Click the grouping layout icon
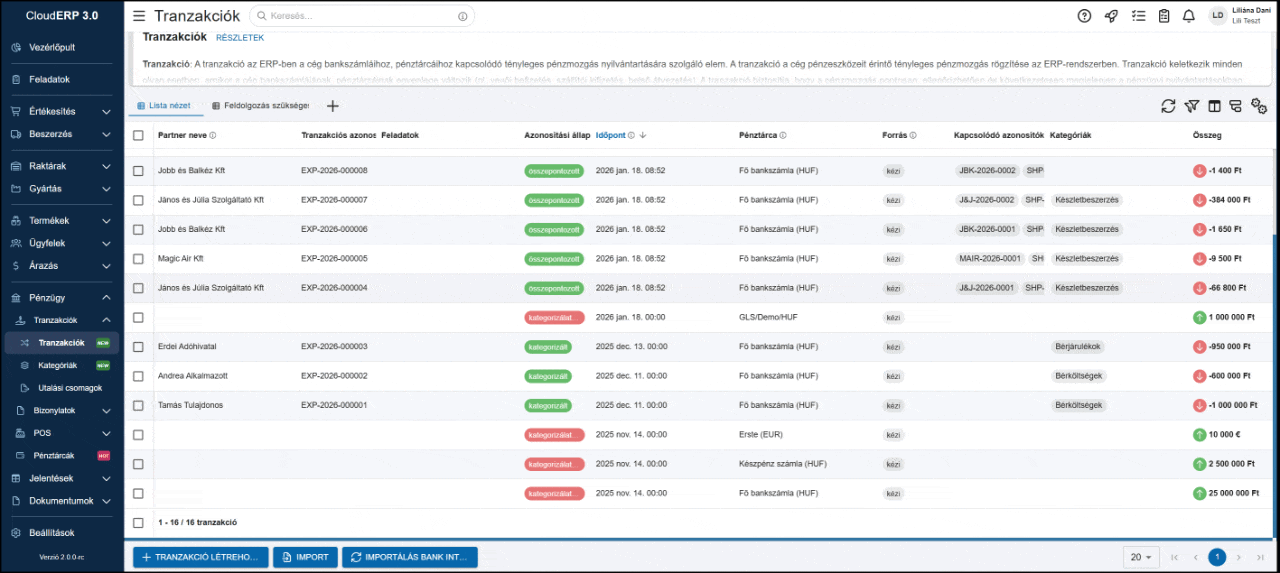This screenshot has width=1280, height=573. (1236, 106)
